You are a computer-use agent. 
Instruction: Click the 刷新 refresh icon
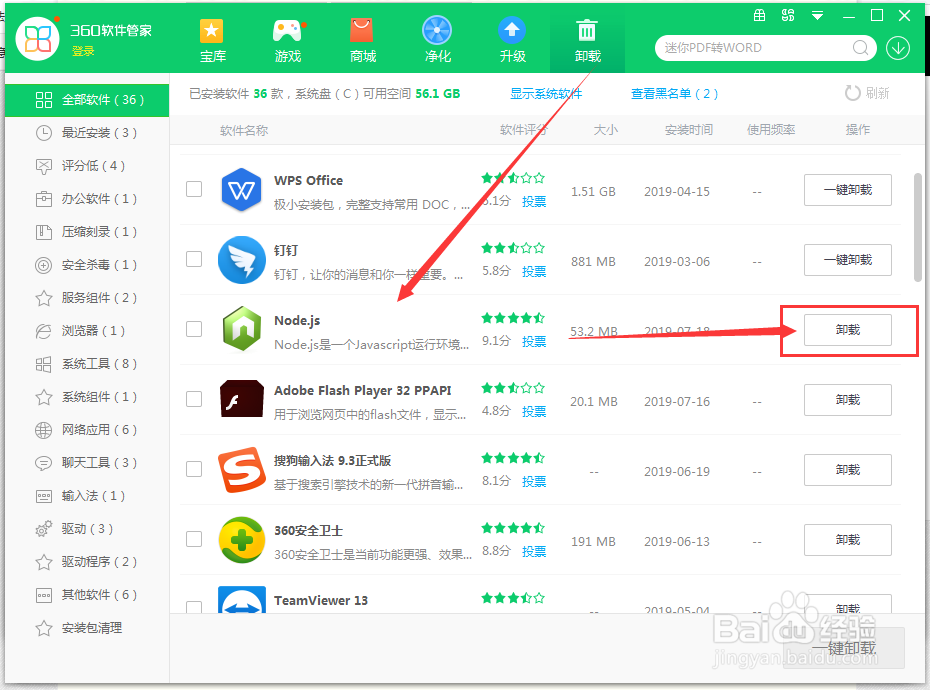pos(852,93)
